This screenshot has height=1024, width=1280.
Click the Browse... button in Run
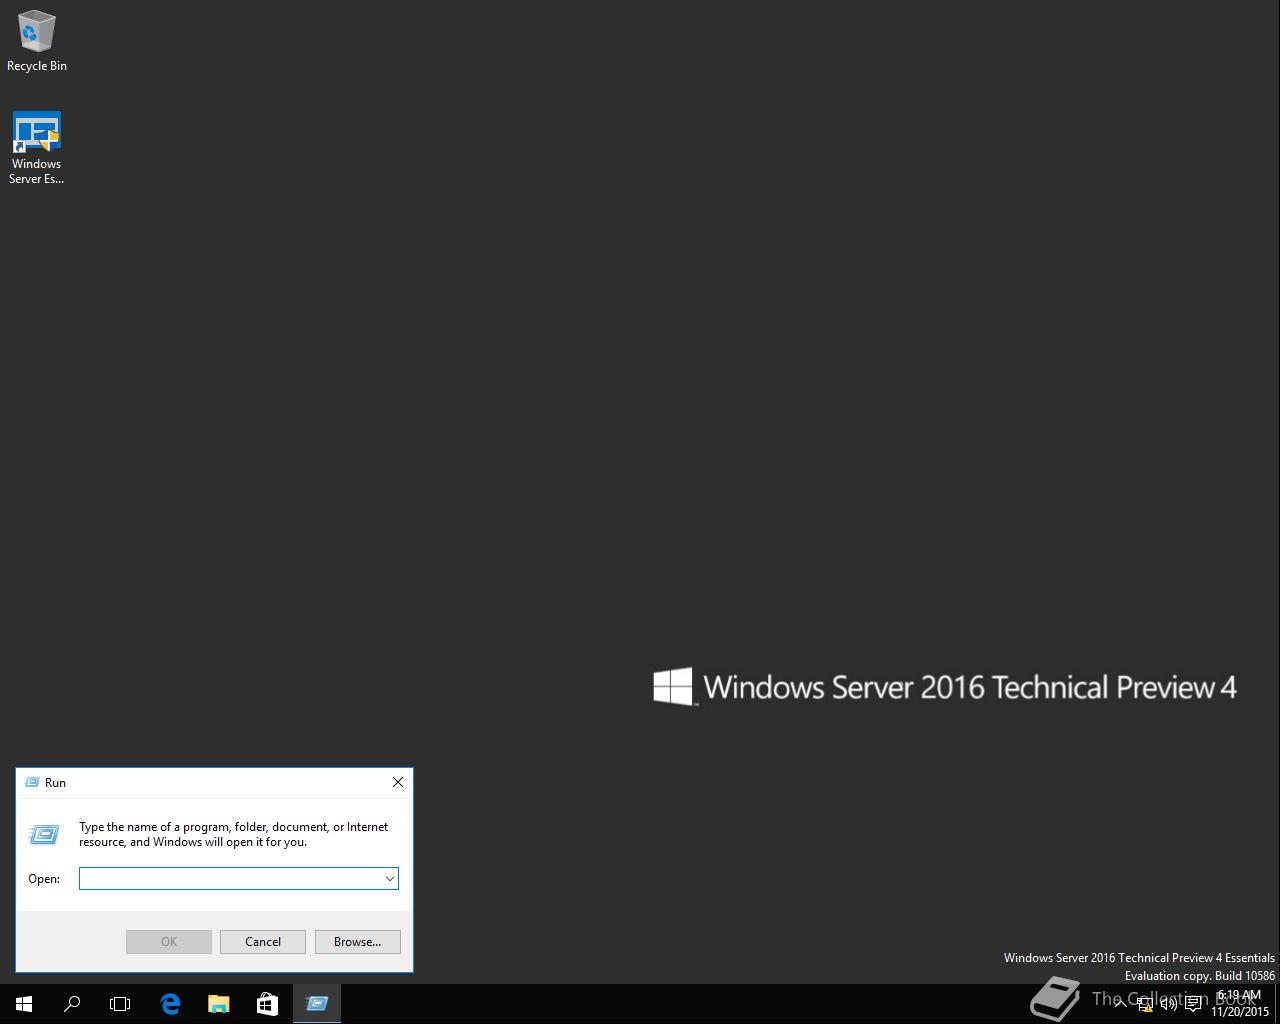(x=358, y=942)
